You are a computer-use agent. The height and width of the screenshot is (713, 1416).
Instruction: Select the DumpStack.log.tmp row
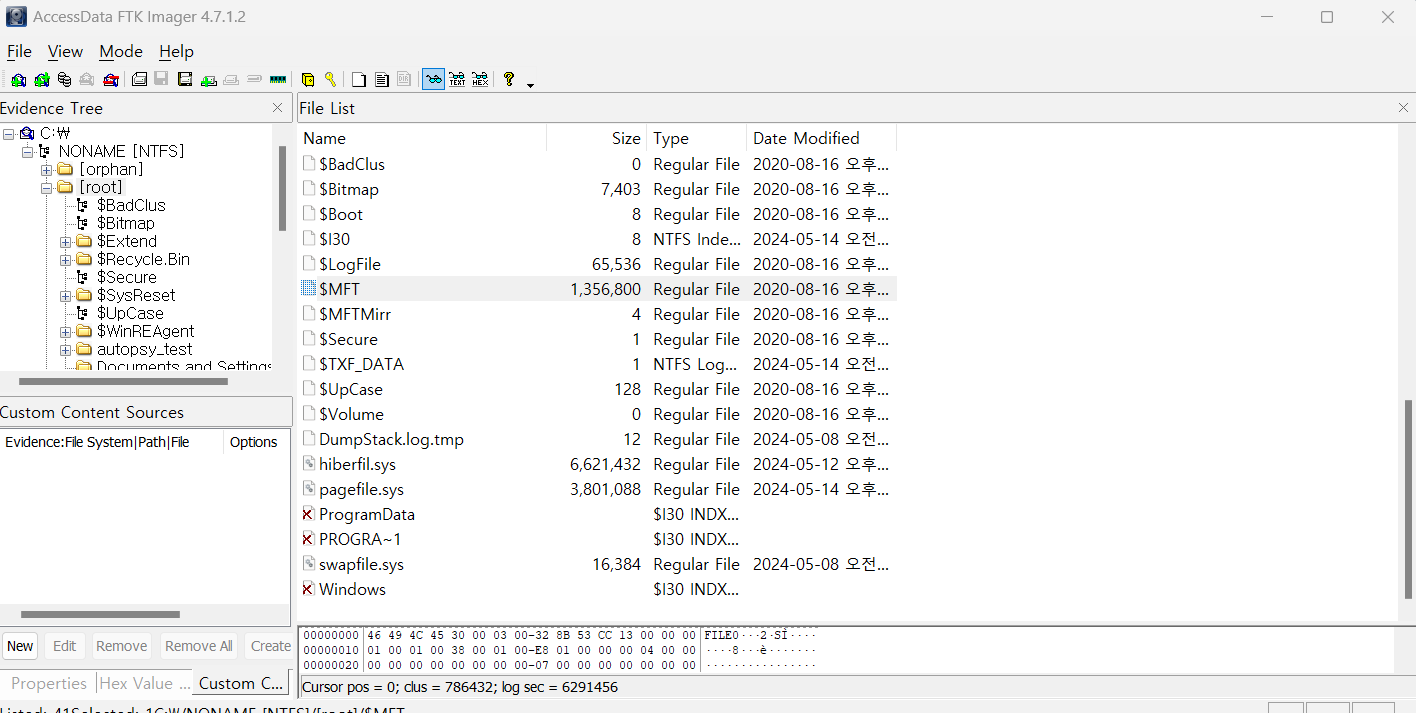pyautogui.click(x=597, y=439)
